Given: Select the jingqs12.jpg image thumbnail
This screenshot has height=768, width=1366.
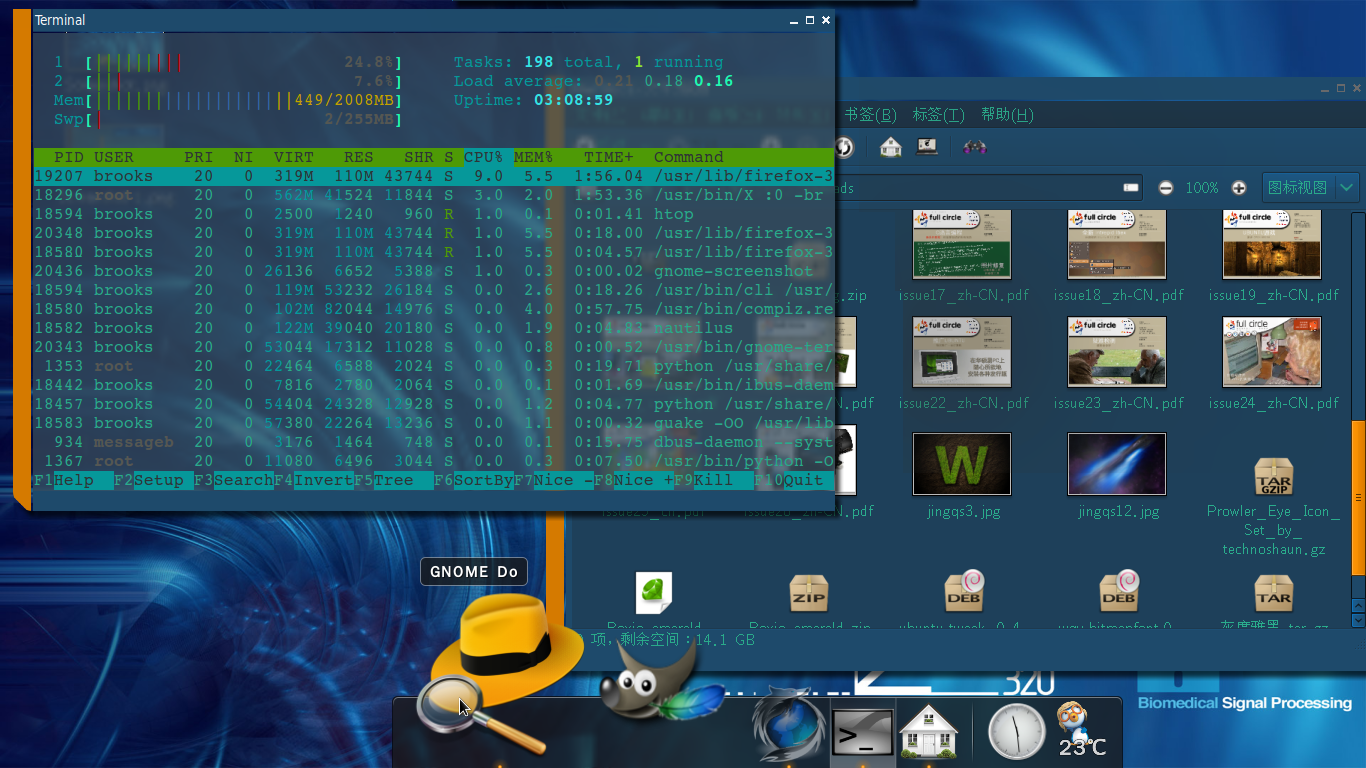Looking at the screenshot, I should point(1117,463).
